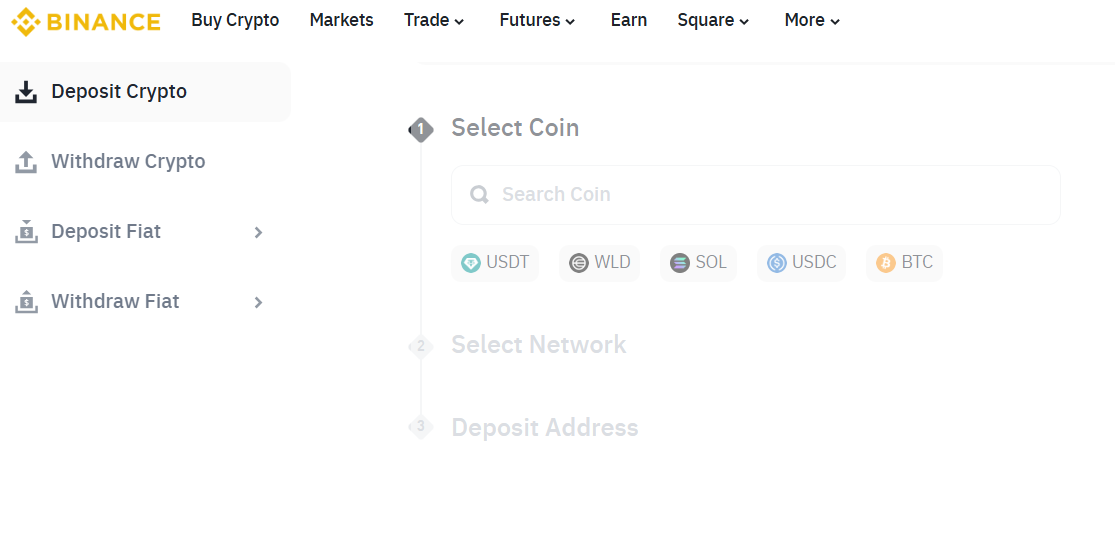Open the Futures dropdown menu

point(537,21)
